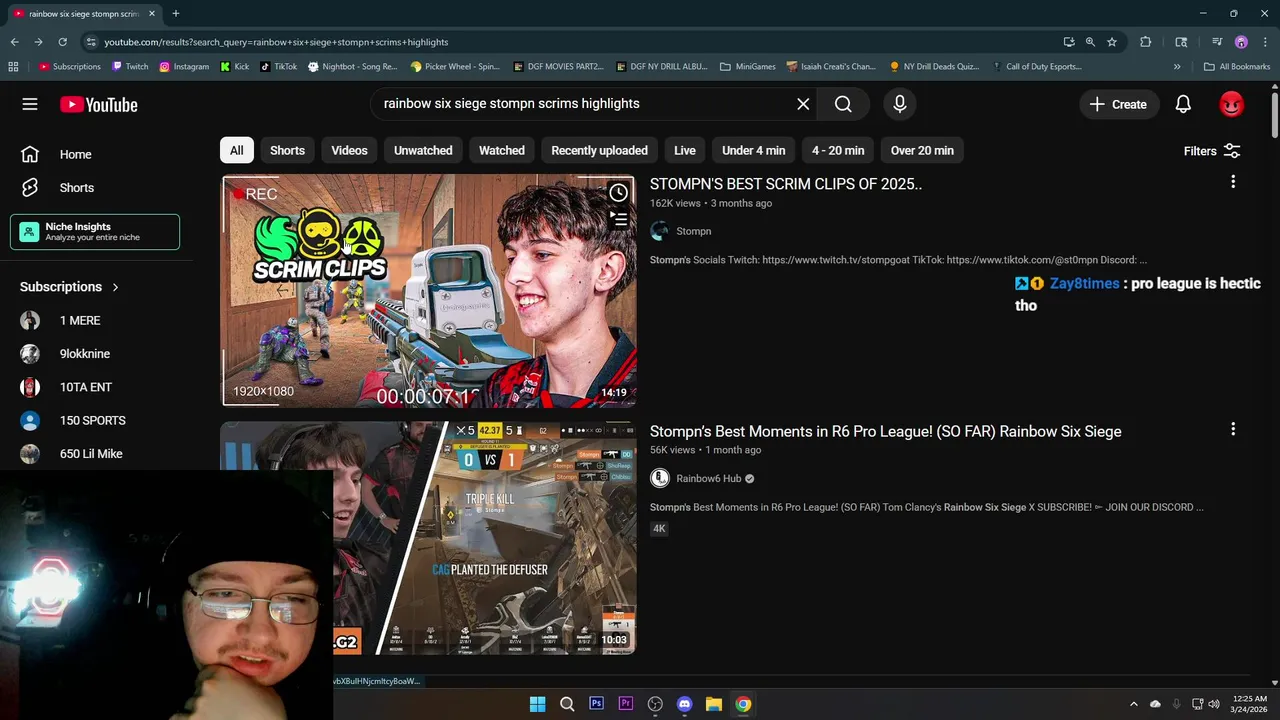Filter to Under 4 min videos

(754, 150)
